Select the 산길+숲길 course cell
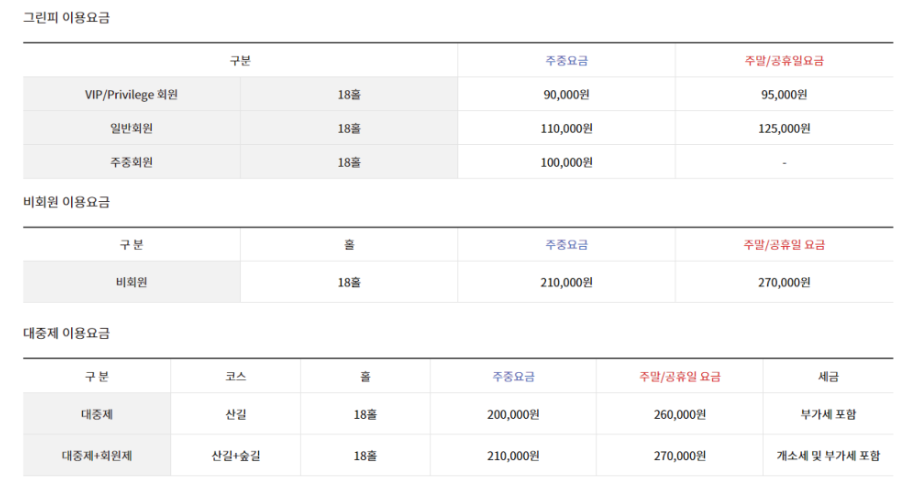 pos(236,455)
